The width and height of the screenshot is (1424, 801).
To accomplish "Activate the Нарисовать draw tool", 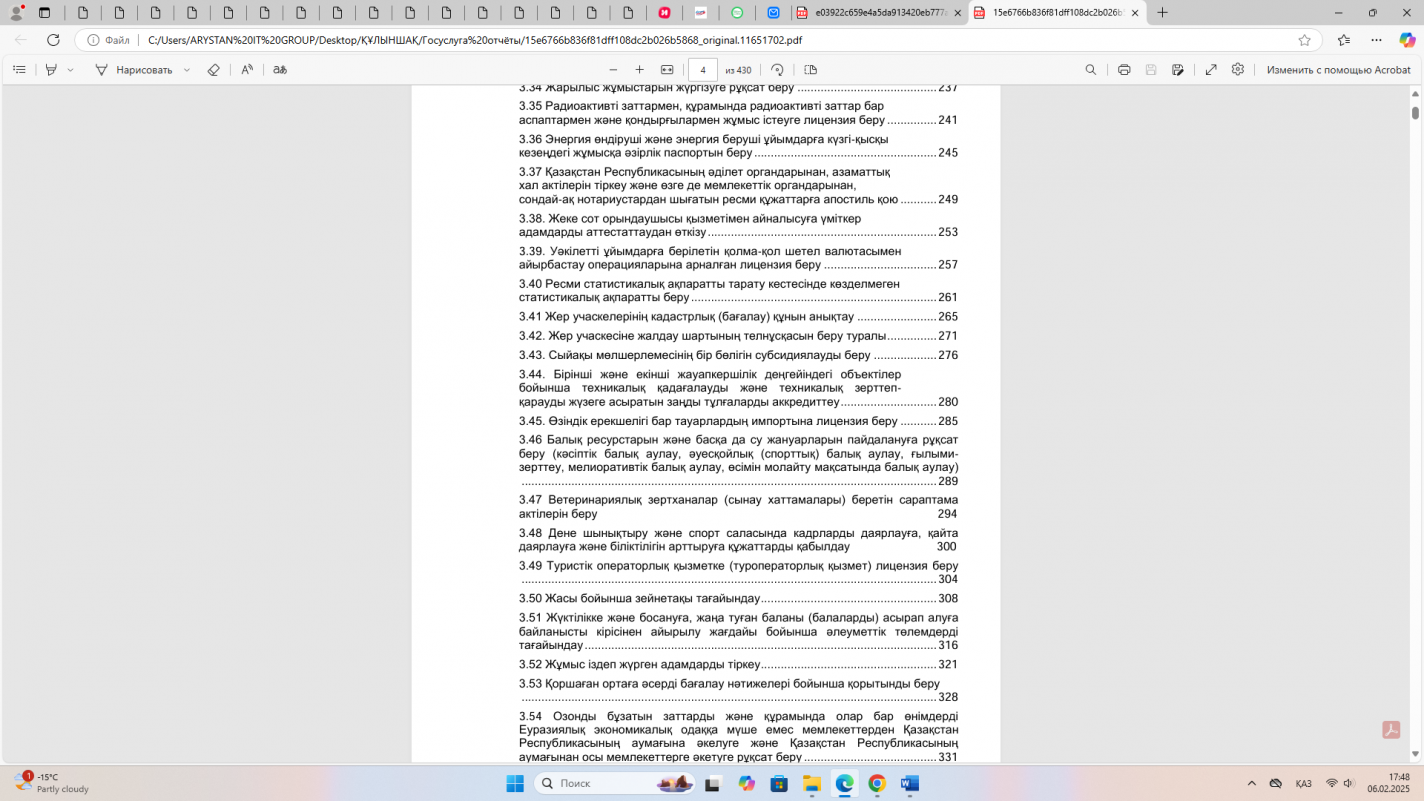I will [134, 70].
